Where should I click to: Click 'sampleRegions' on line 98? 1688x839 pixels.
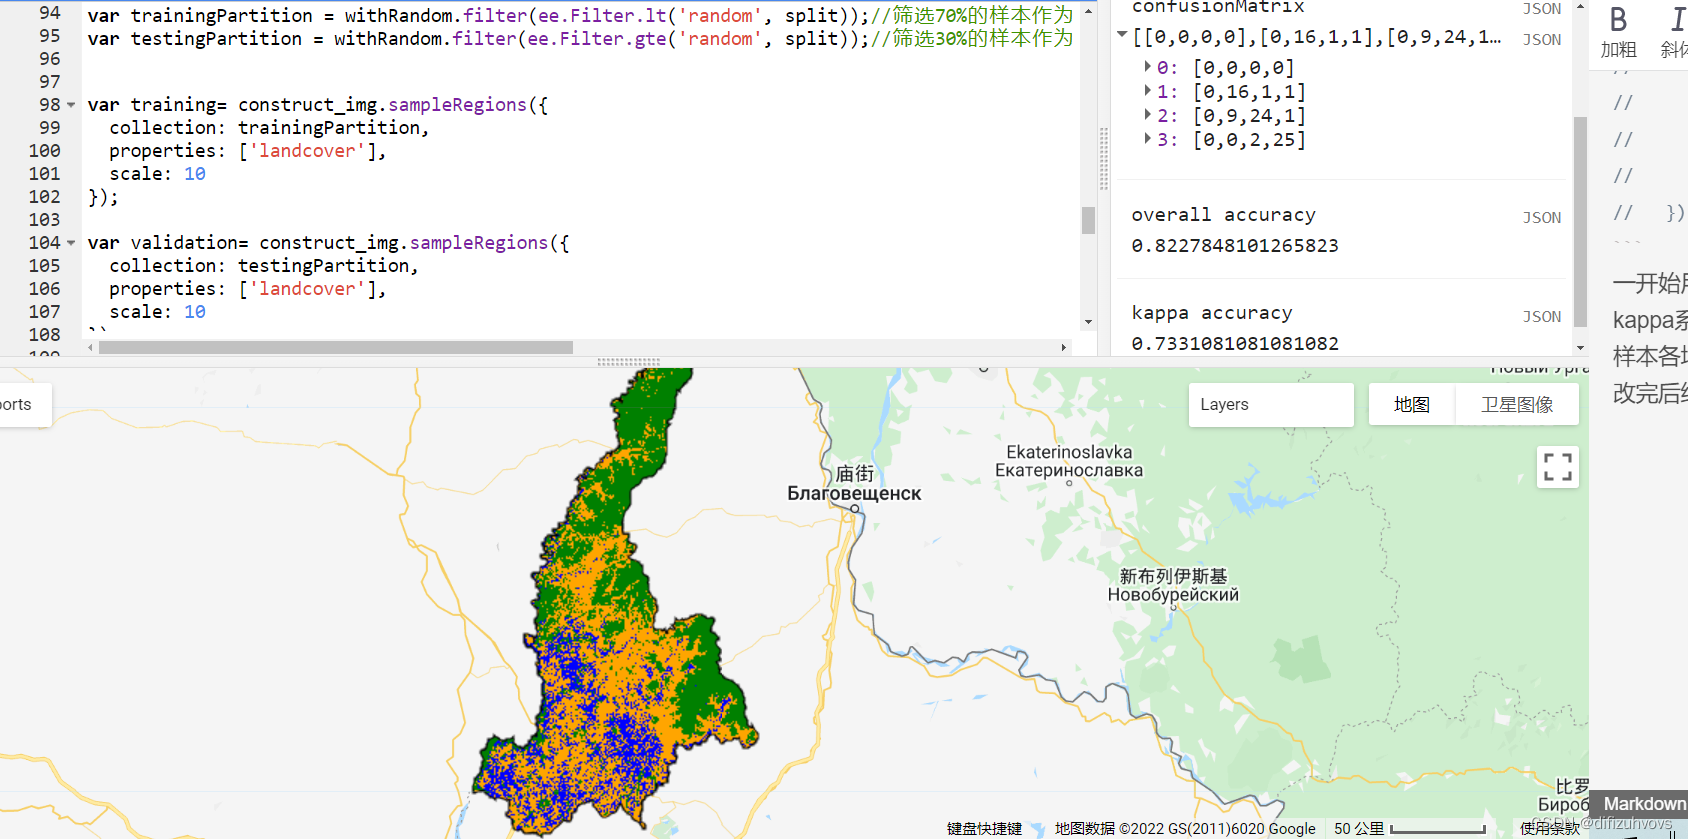click(x=457, y=105)
